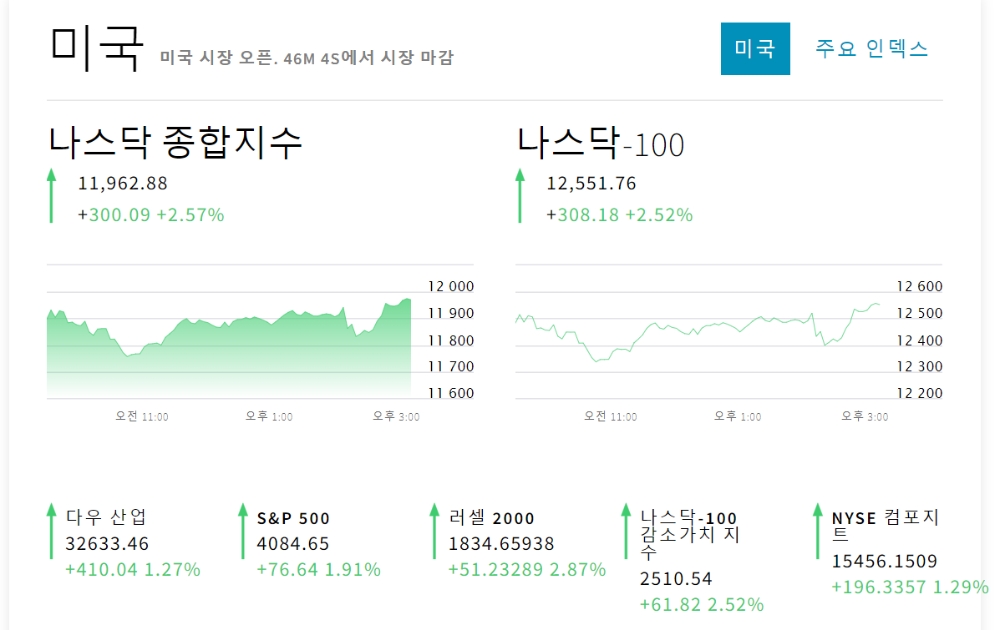Click the 나스닥-100 line chart

[x=698, y=333]
